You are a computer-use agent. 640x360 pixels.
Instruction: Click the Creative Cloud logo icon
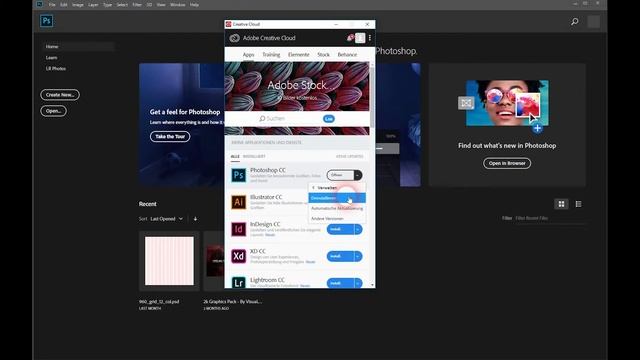[x=234, y=38]
